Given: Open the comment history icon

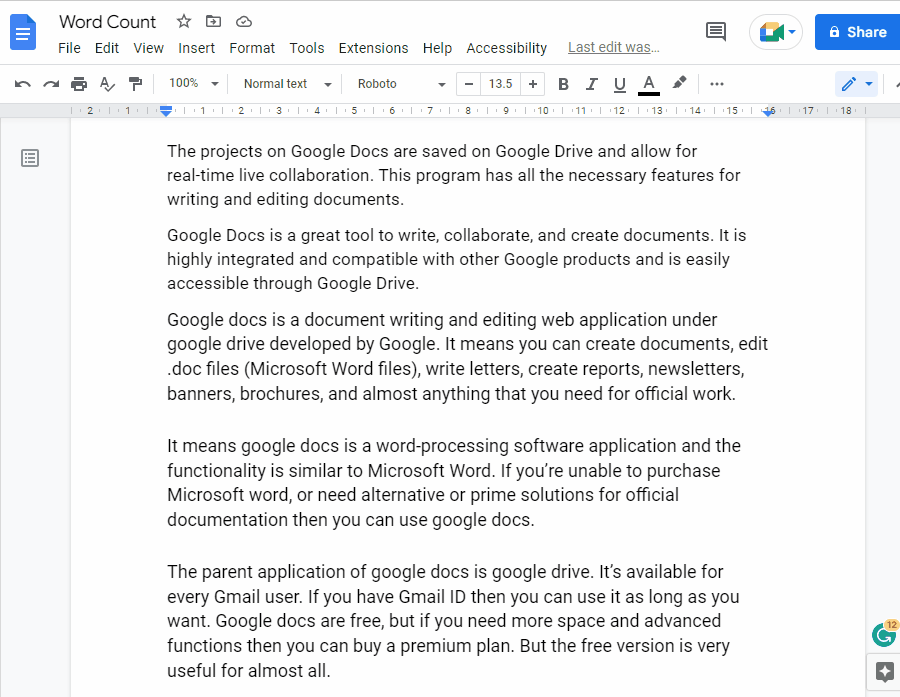Looking at the screenshot, I should pos(716,32).
